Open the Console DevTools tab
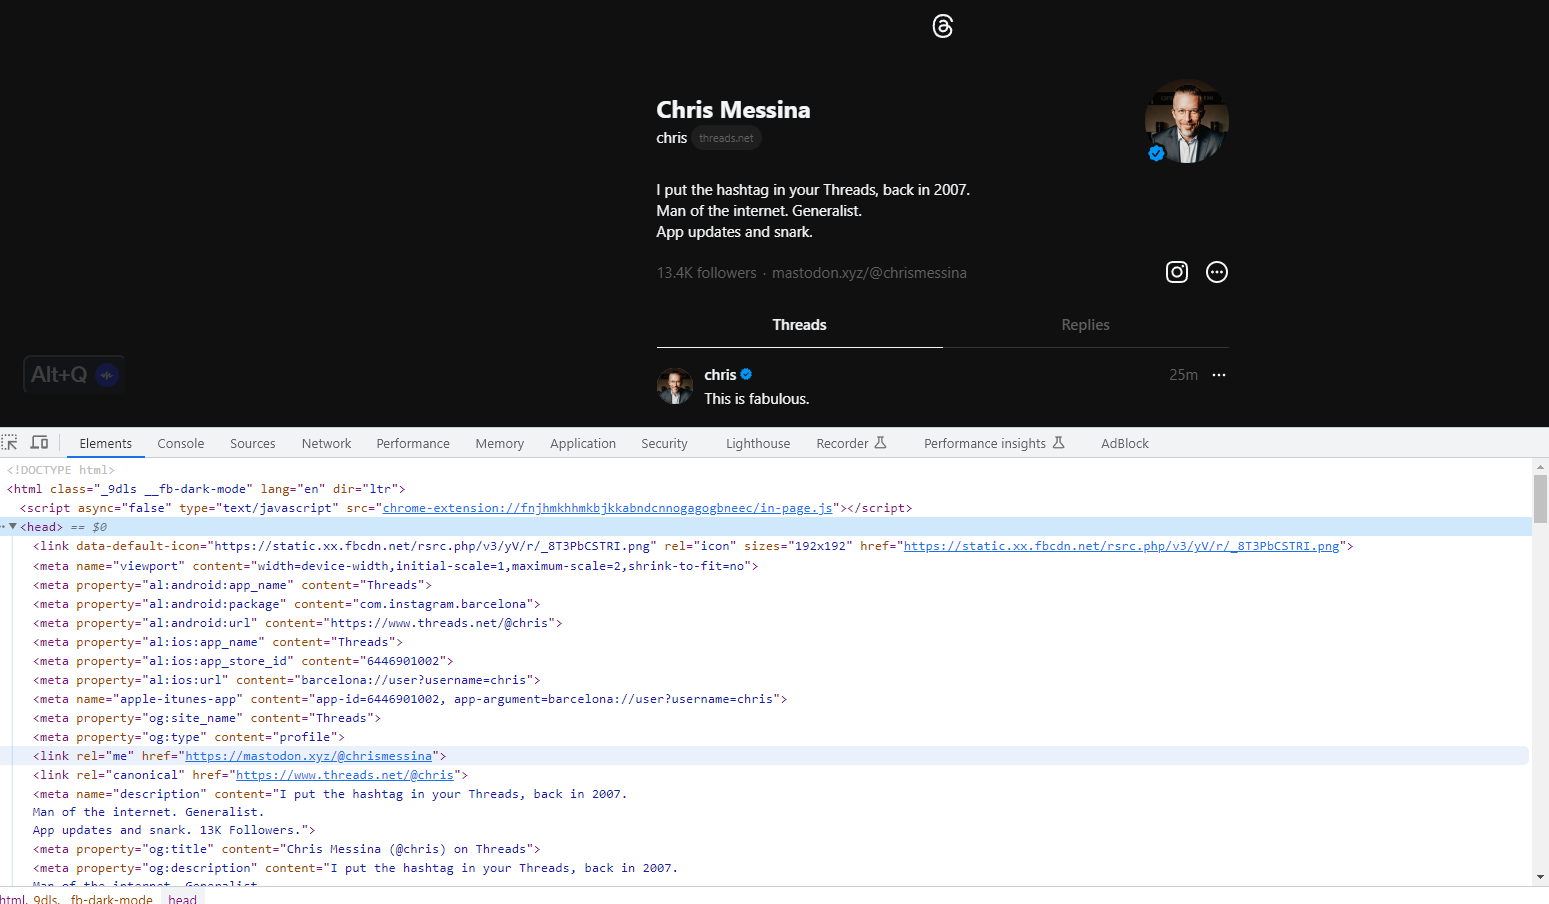Screen dimensions: 1549x904 pyautogui.click(x=181, y=443)
